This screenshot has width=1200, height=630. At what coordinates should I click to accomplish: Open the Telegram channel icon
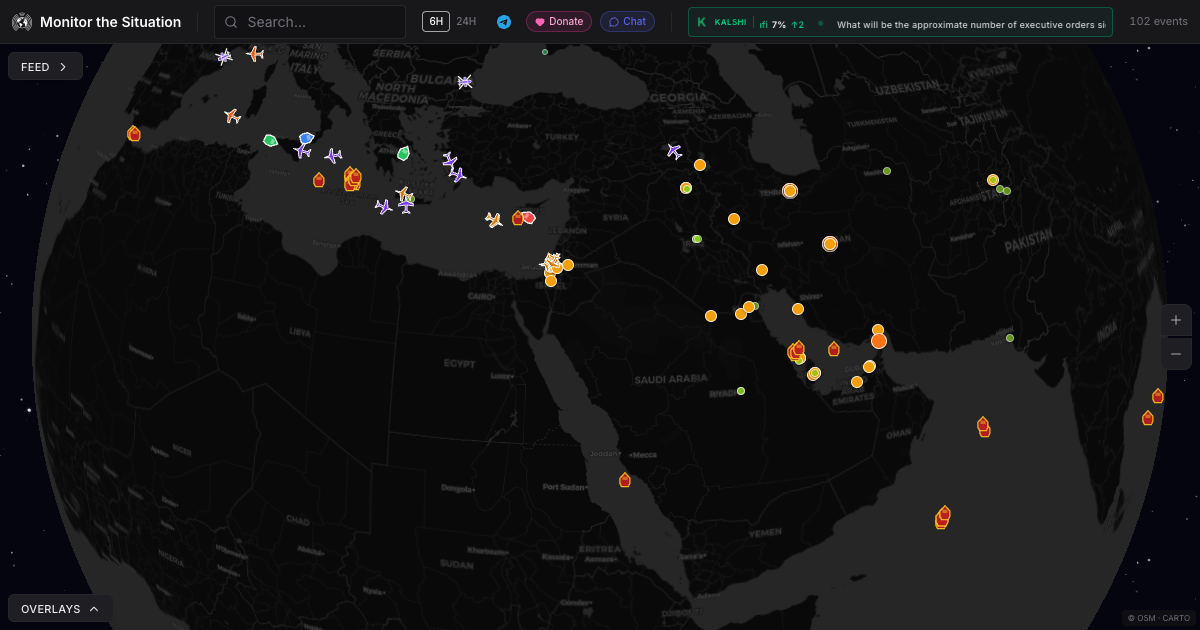click(504, 21)
